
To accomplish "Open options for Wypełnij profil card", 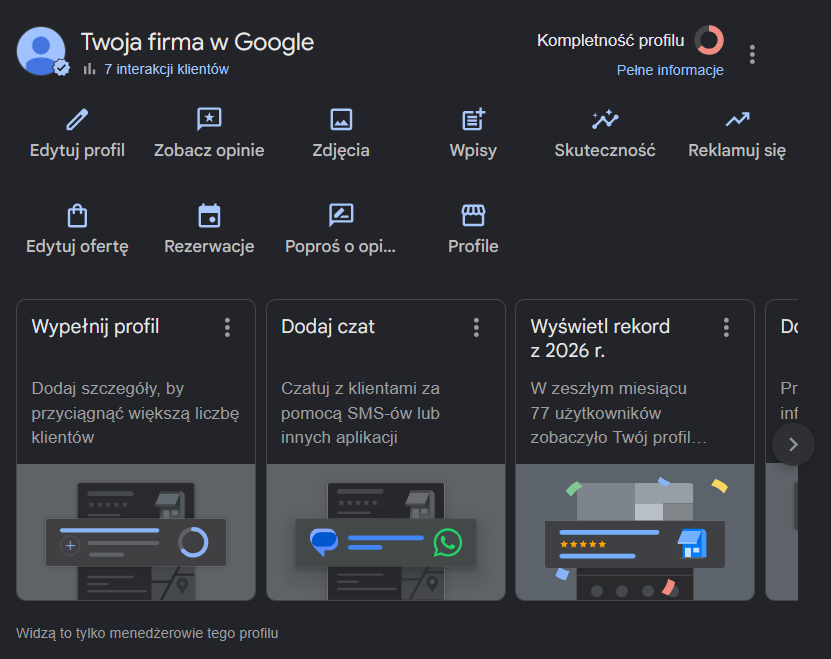I will point(227,328).
